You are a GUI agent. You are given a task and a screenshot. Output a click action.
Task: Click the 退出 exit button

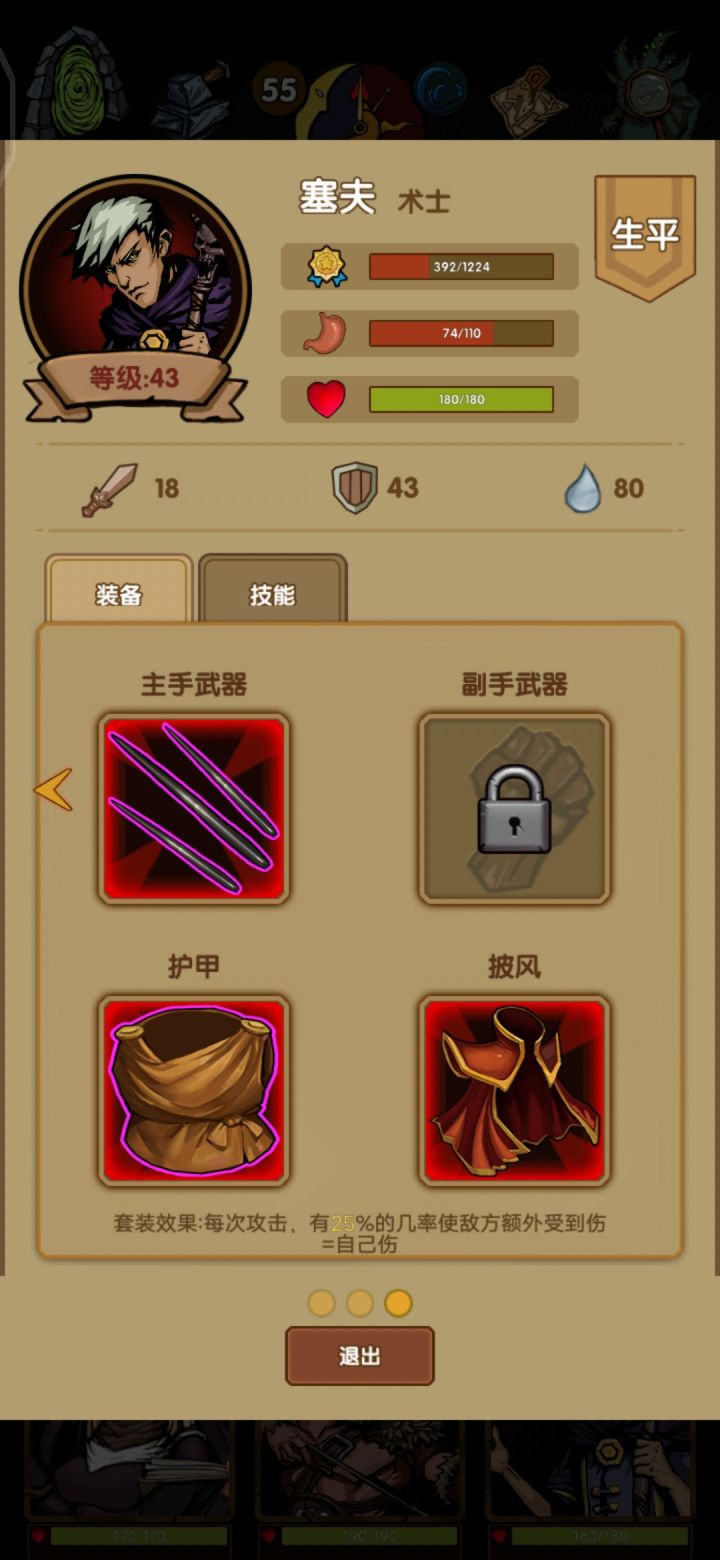point(360,1356)
